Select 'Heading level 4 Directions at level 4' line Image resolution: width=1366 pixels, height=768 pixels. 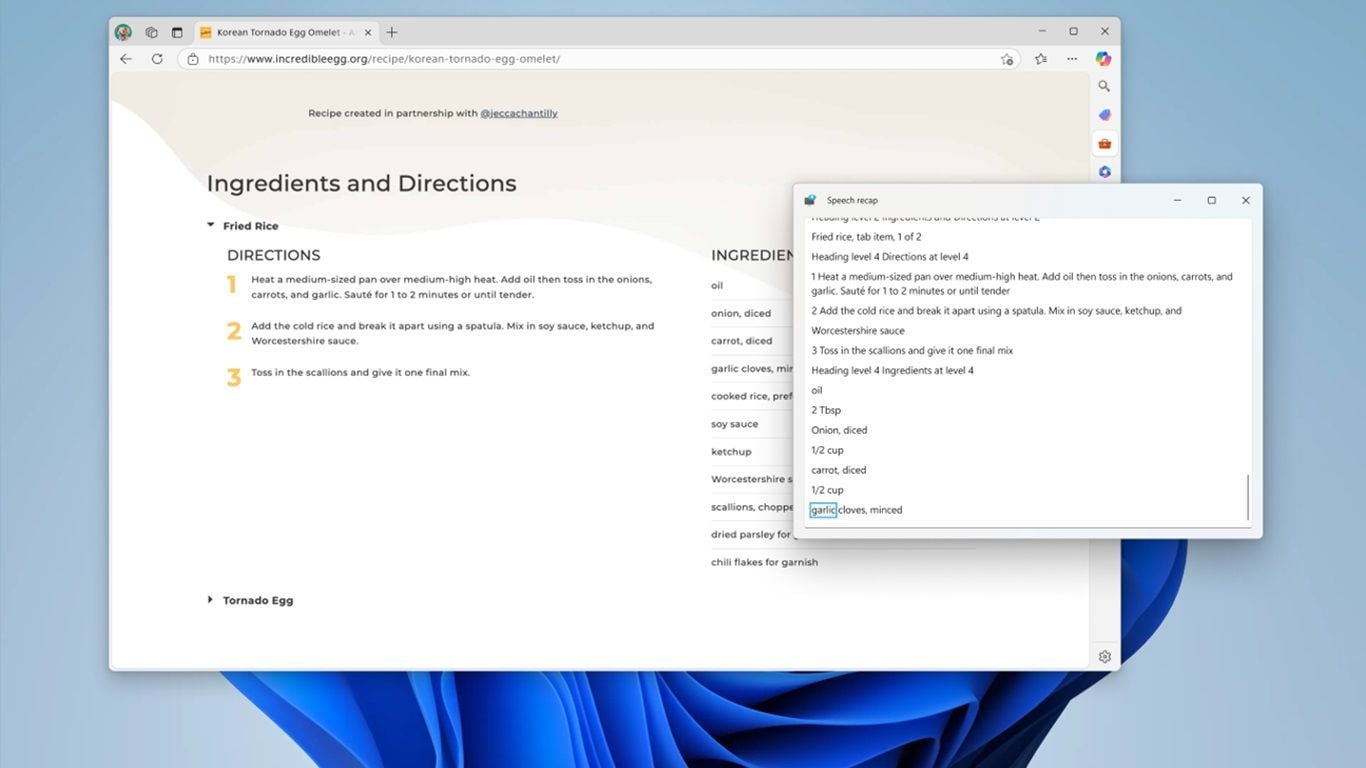click(x=890, y=257)
